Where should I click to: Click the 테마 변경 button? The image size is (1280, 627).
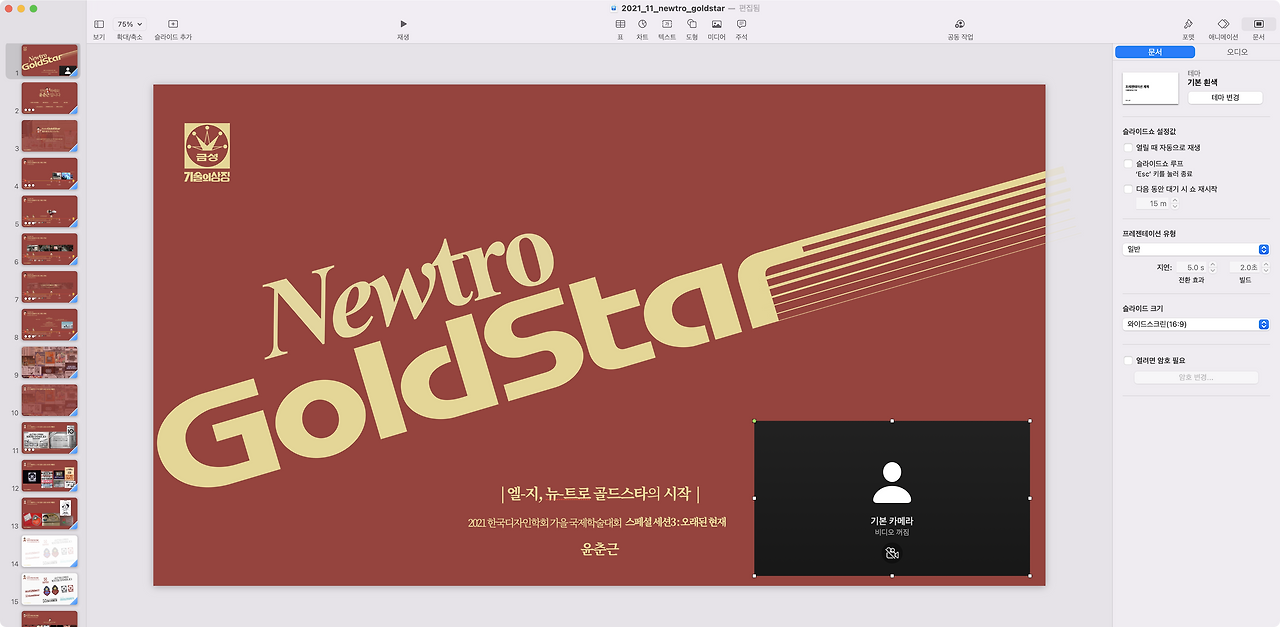pyautogui.click(x=1225, y=98)
